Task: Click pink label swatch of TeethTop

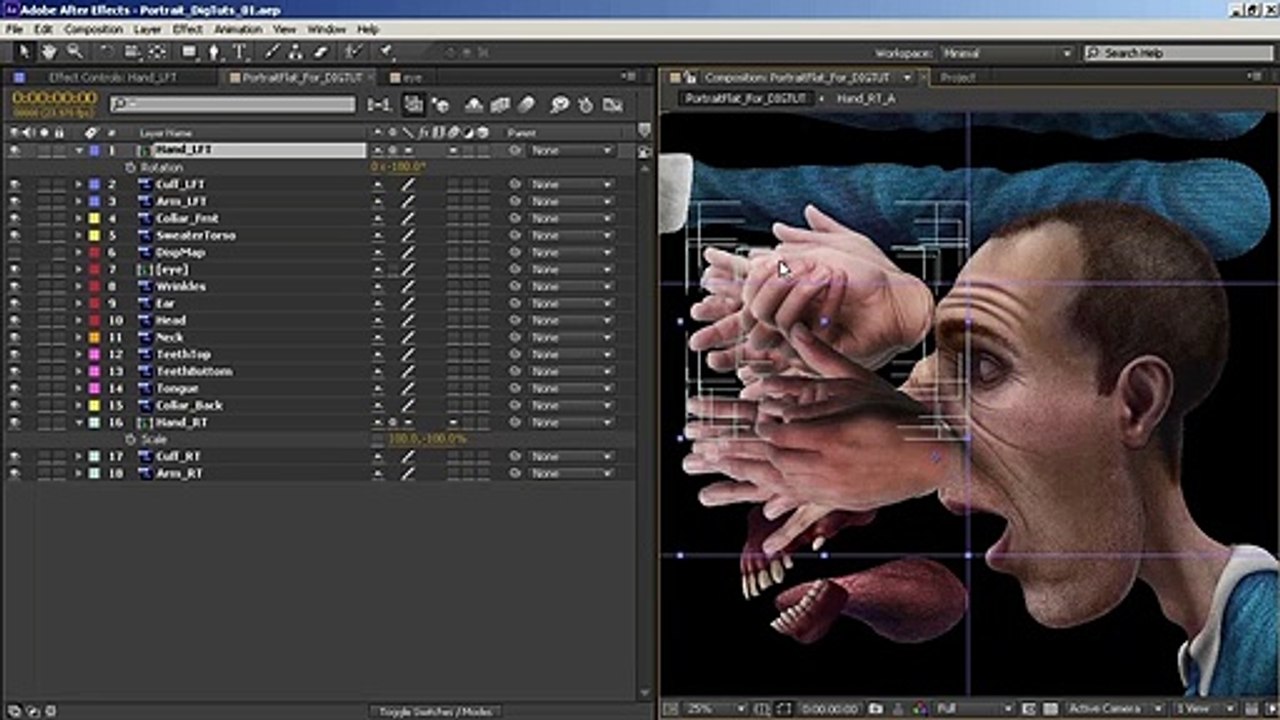Action: point(94,354)
